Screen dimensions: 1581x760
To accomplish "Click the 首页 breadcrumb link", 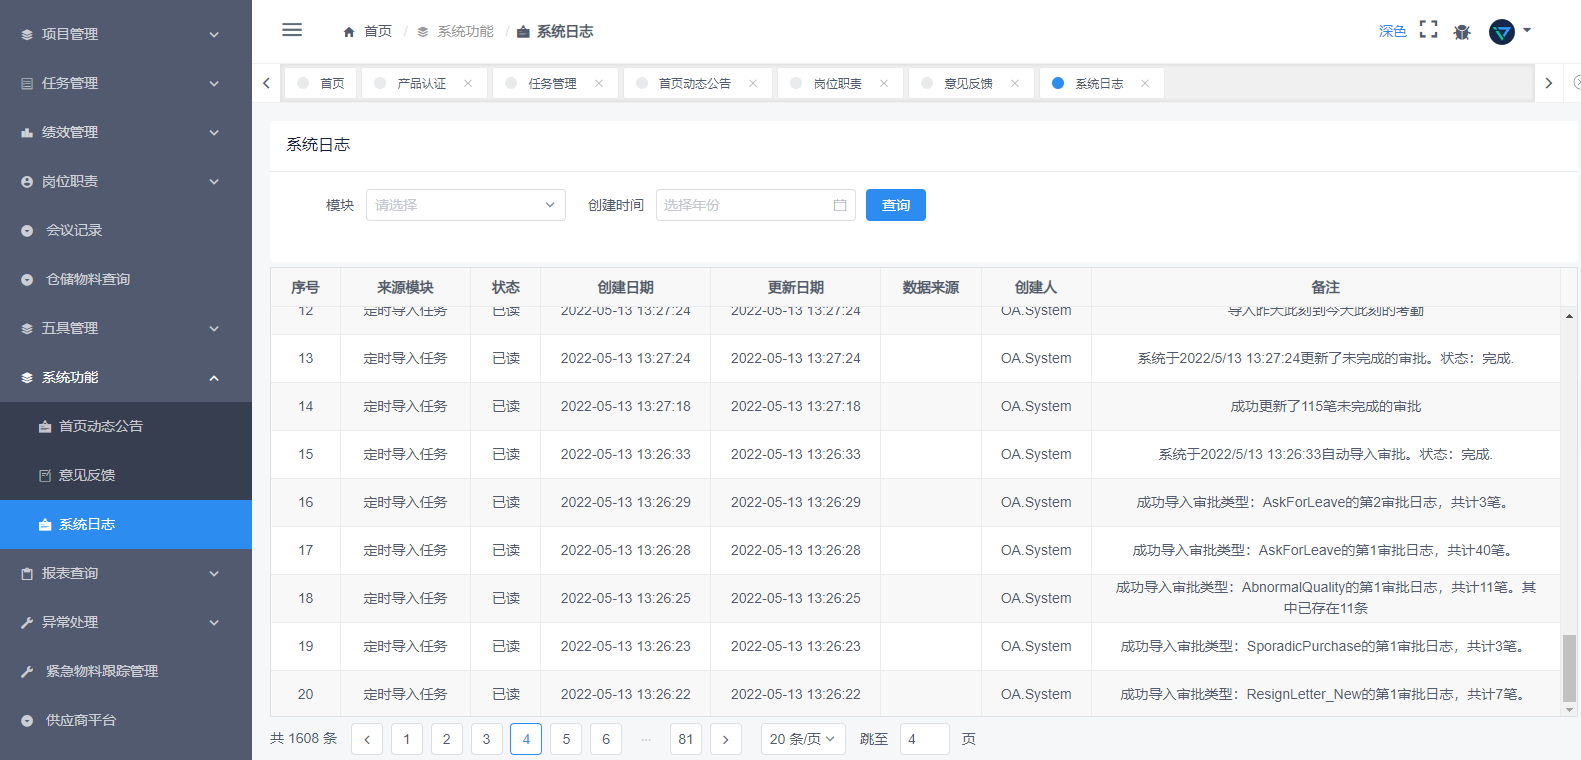I will pyautogui.click(x=378, y=32).
